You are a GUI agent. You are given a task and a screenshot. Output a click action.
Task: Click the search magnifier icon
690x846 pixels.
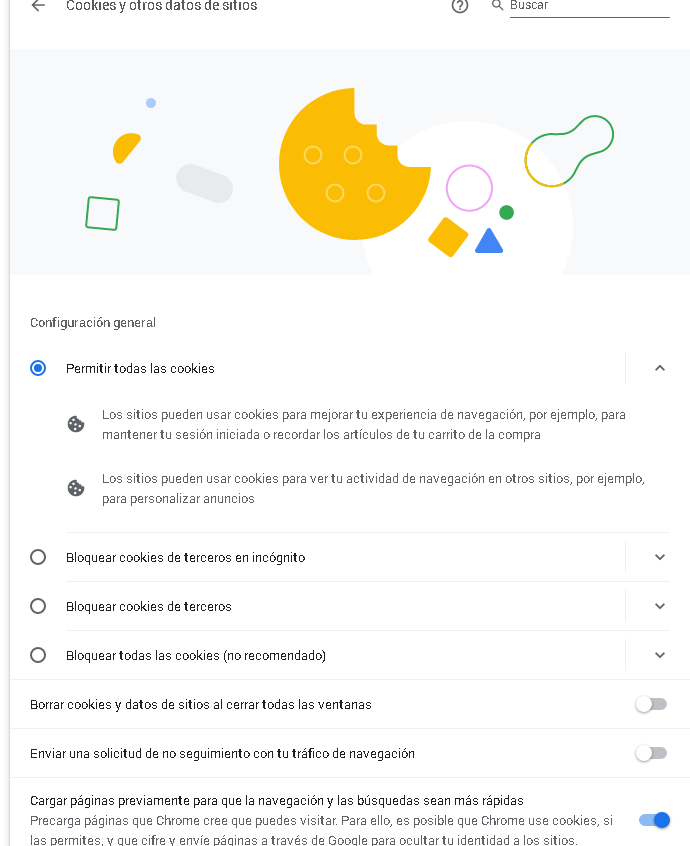pyautogui.click(x=497, y=5)
